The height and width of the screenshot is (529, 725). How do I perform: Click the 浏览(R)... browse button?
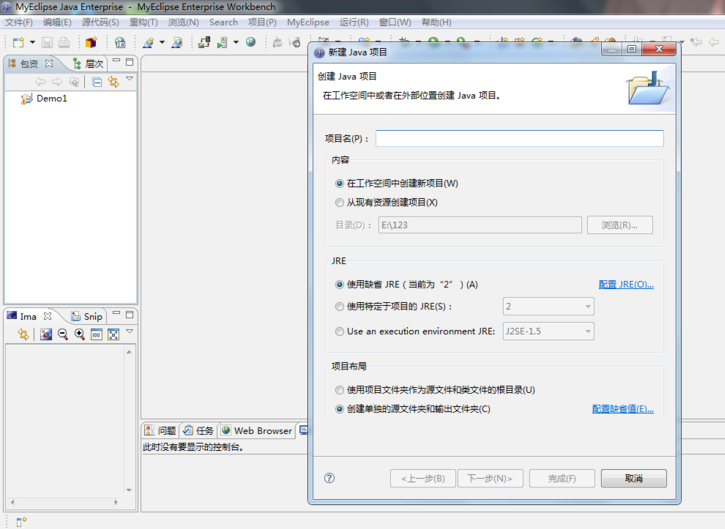pos(620,225)
